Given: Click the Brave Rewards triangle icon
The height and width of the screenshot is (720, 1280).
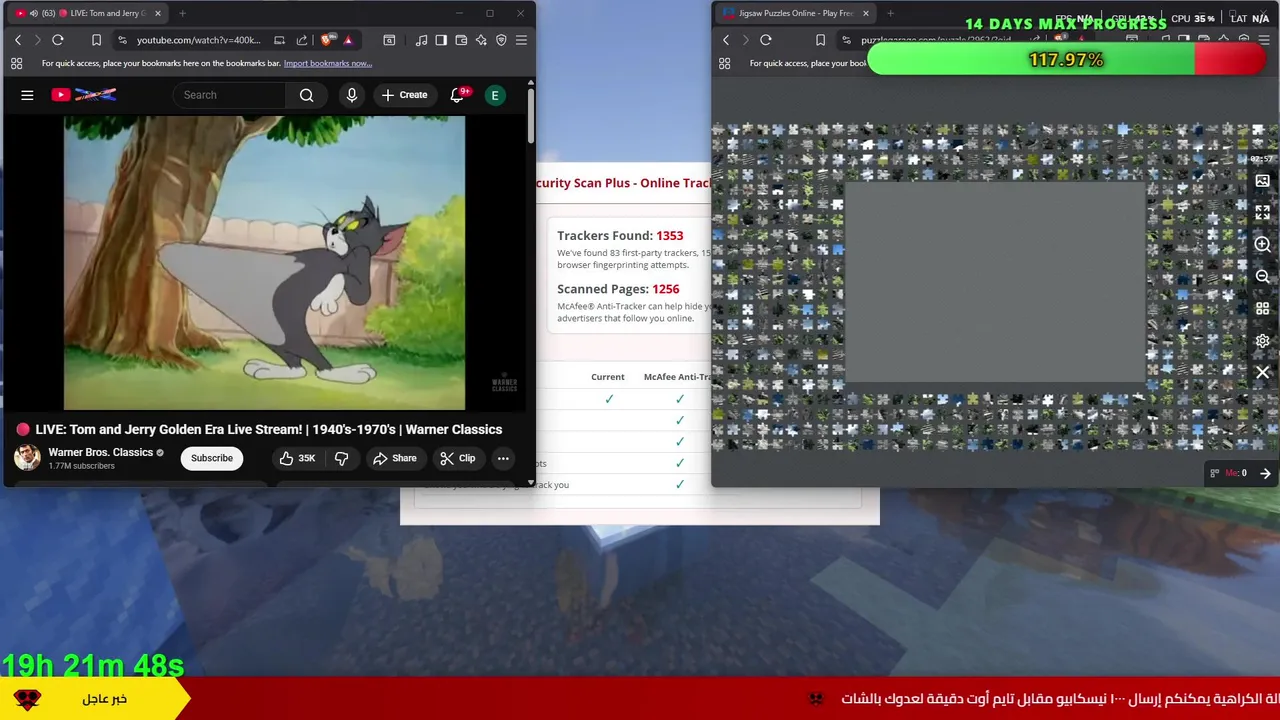Looking at the screenshot, I should point(348,40).
